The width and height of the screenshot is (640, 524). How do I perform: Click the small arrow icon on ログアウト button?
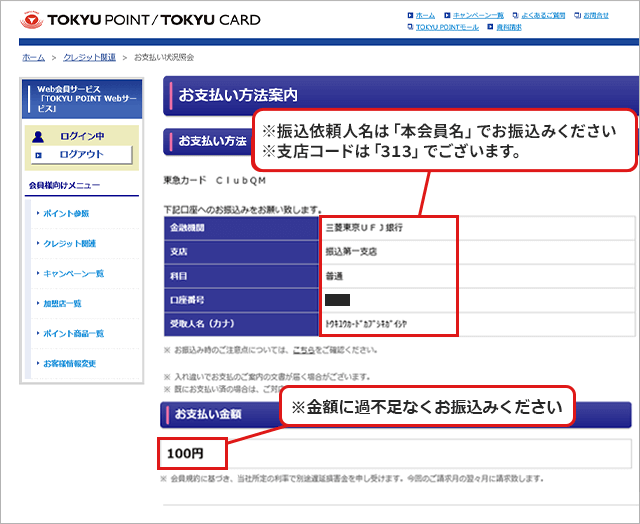tap(39, 155)
